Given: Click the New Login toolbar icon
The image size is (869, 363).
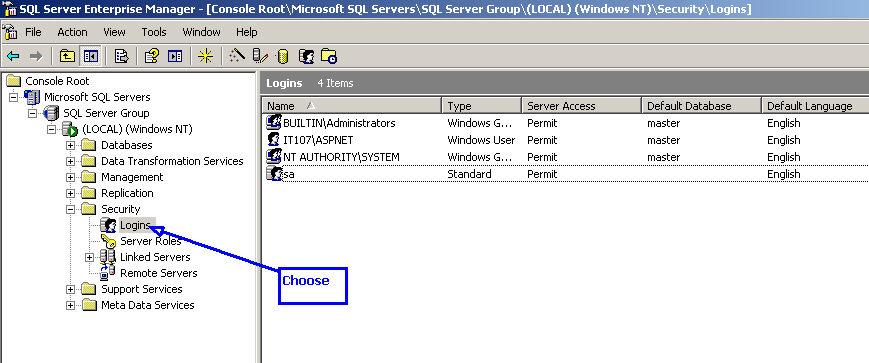Looking at the screenshot, I should coord(306,56).
